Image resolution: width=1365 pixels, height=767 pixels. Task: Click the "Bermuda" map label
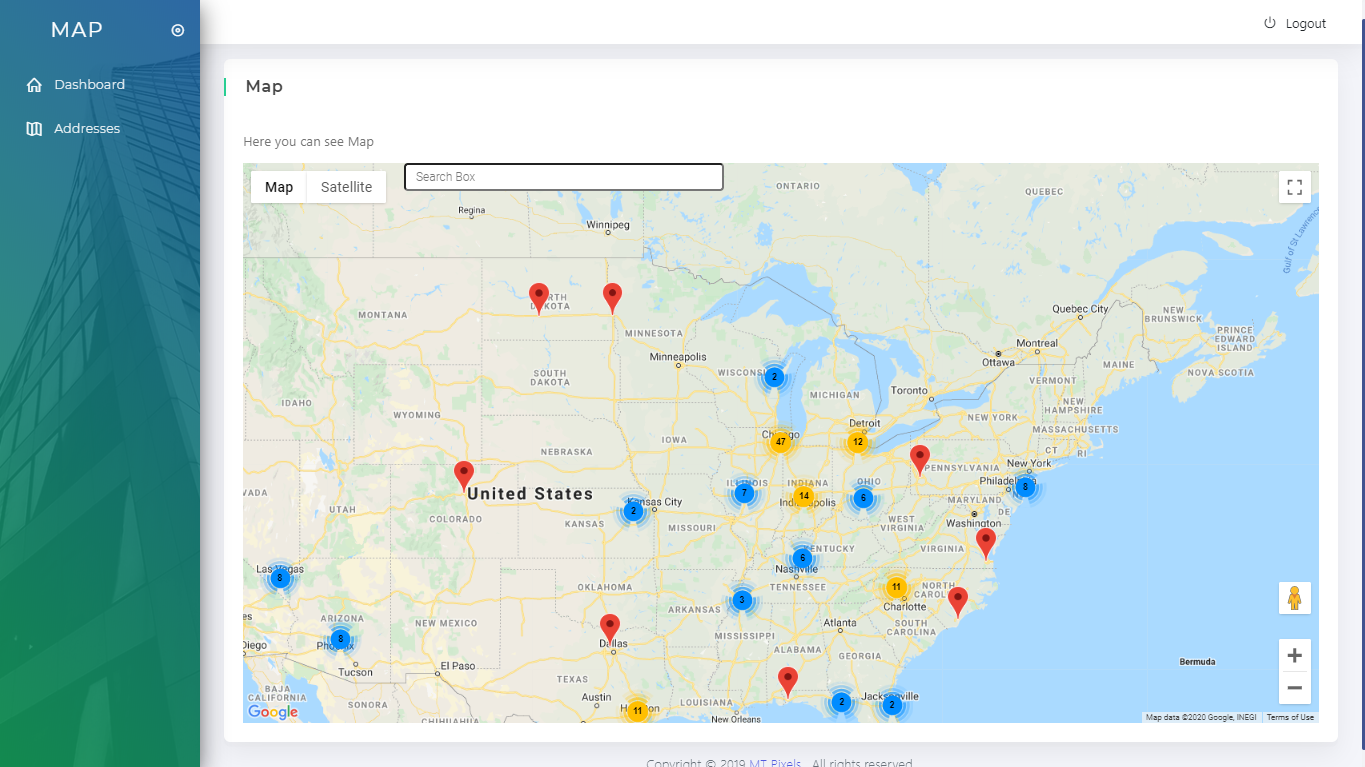point(1197,662)
